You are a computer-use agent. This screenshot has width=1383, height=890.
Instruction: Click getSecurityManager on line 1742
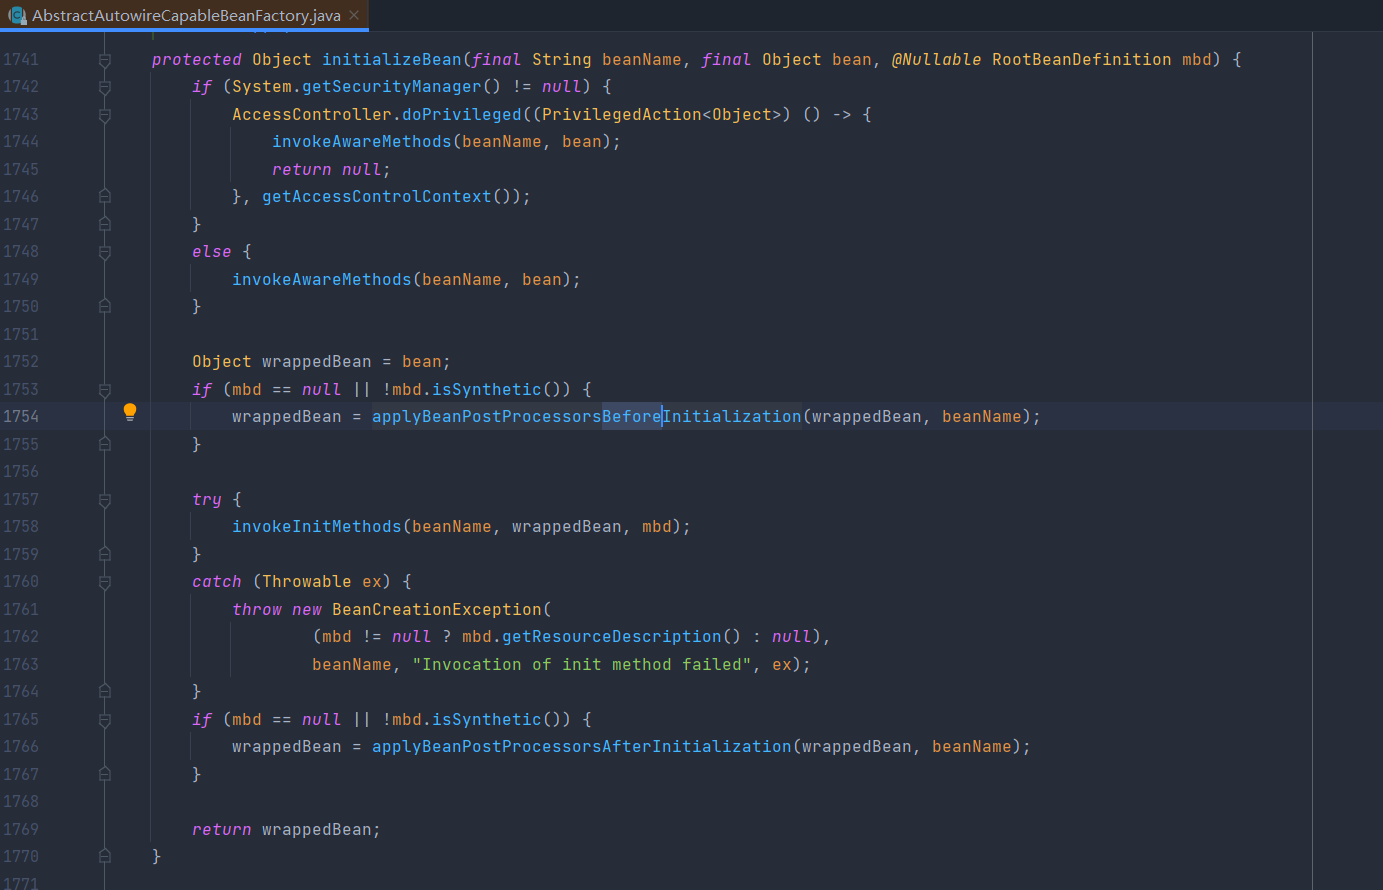click(392, 87)
